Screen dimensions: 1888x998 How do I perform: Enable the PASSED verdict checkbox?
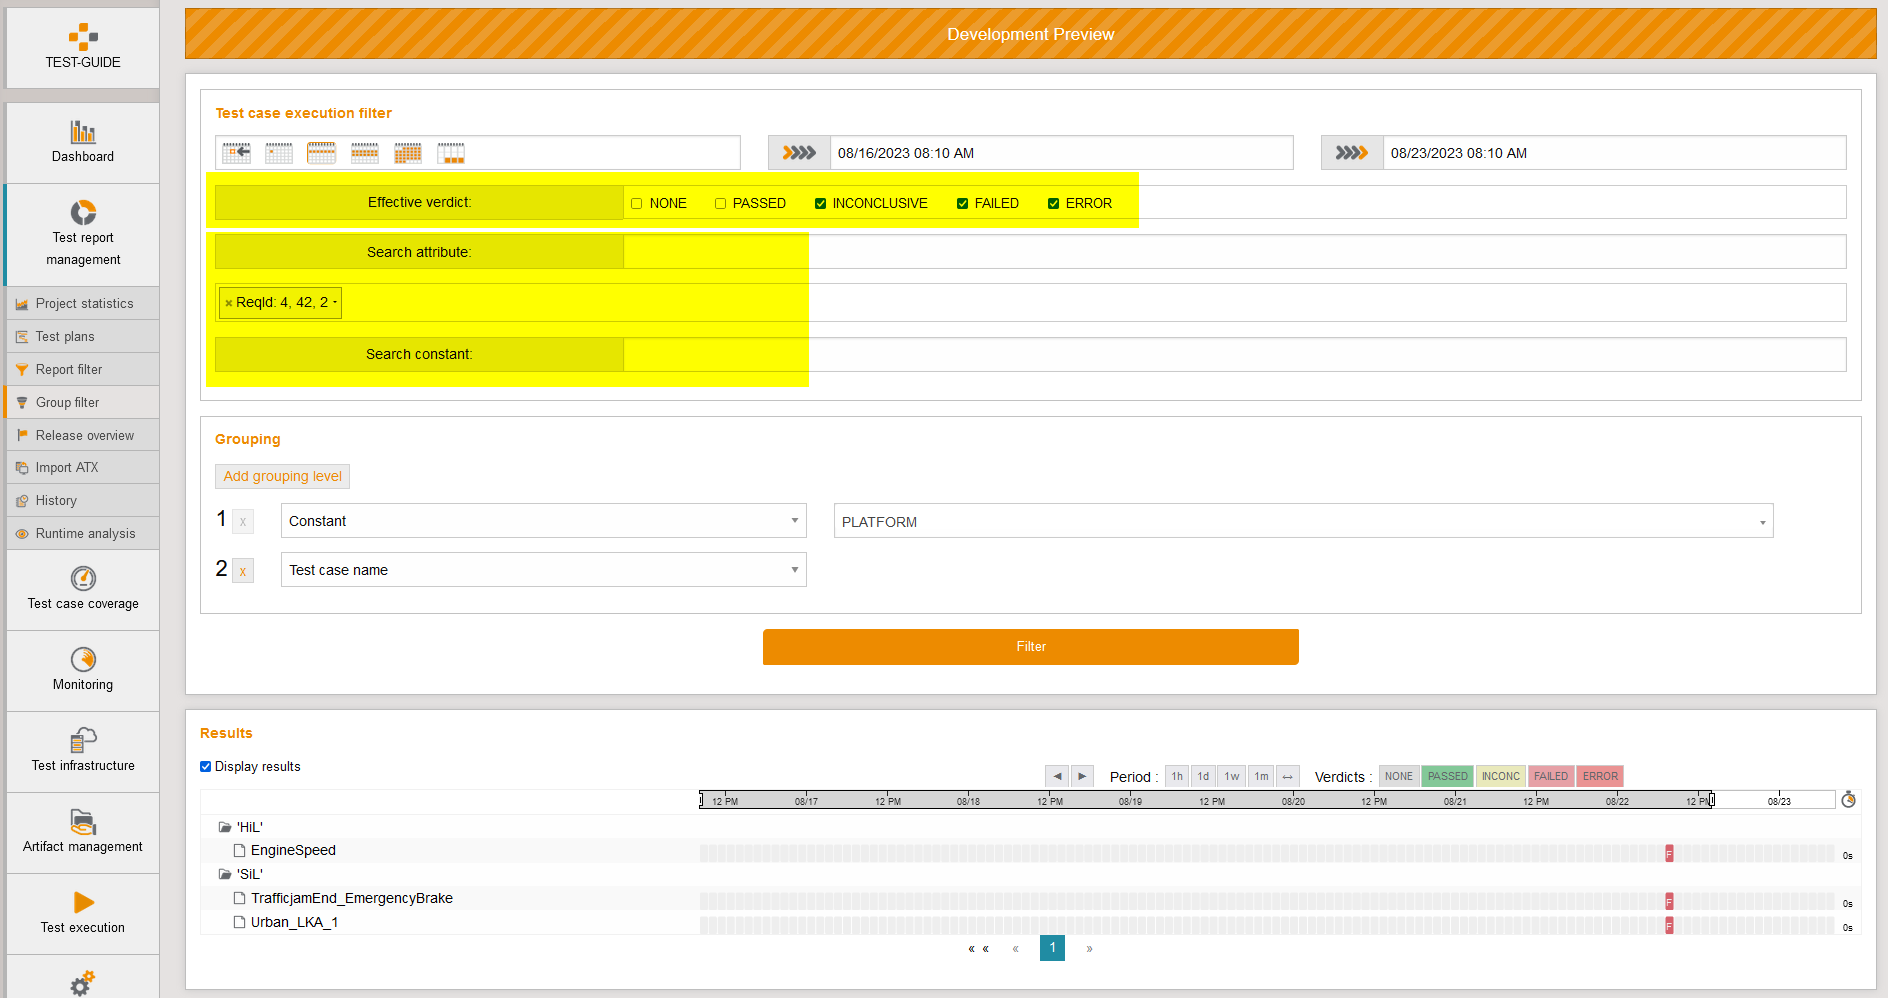(x=720, y=204)
